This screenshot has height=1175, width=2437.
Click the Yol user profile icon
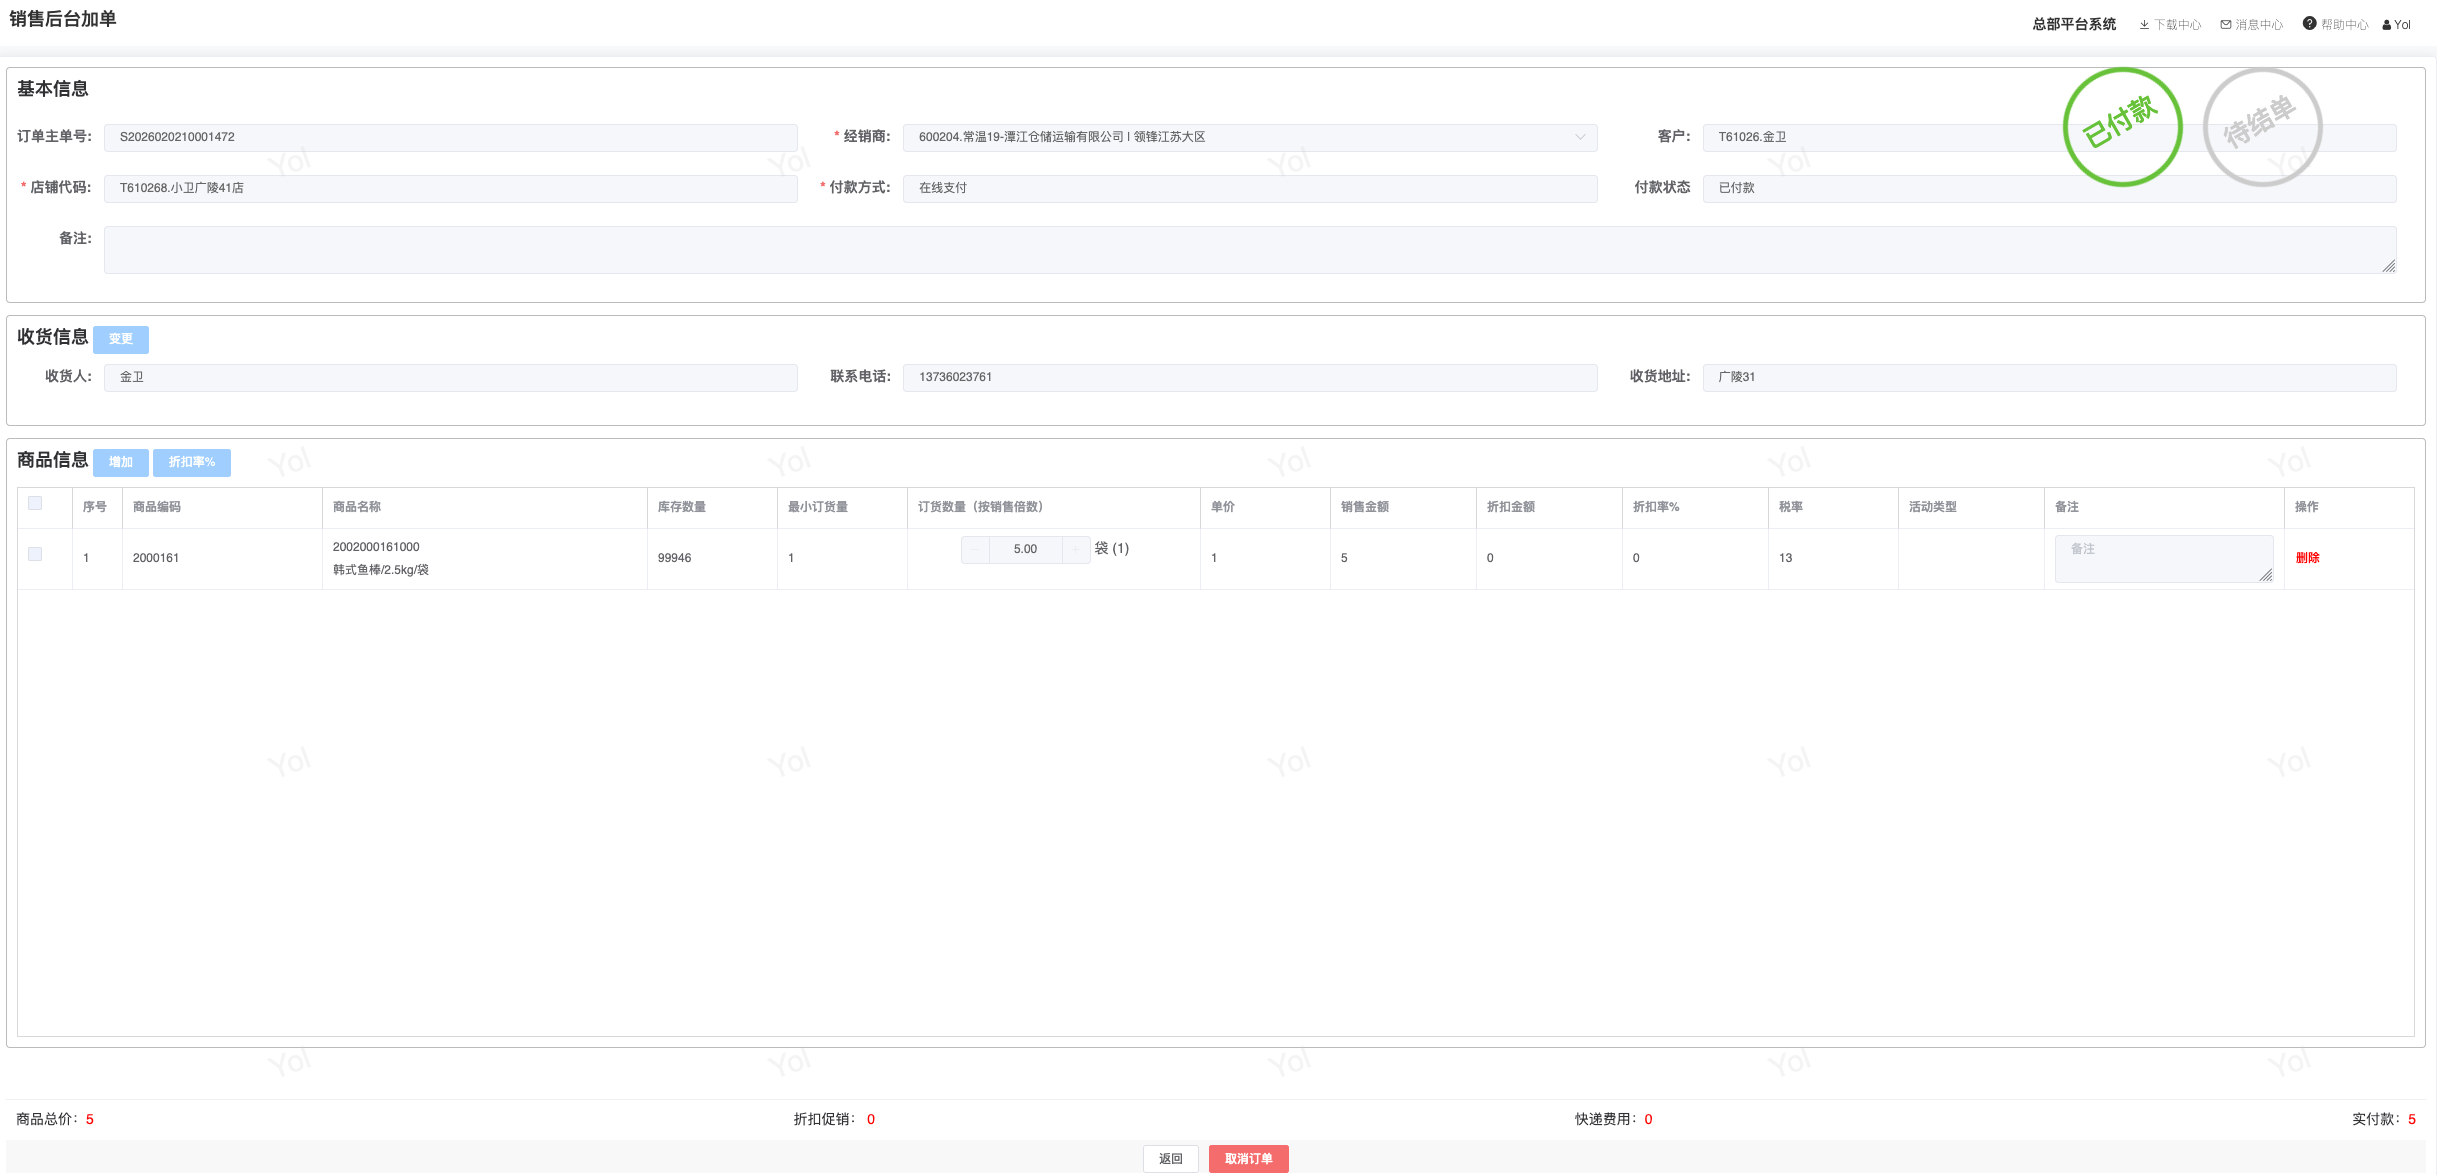click(2387, 25)
